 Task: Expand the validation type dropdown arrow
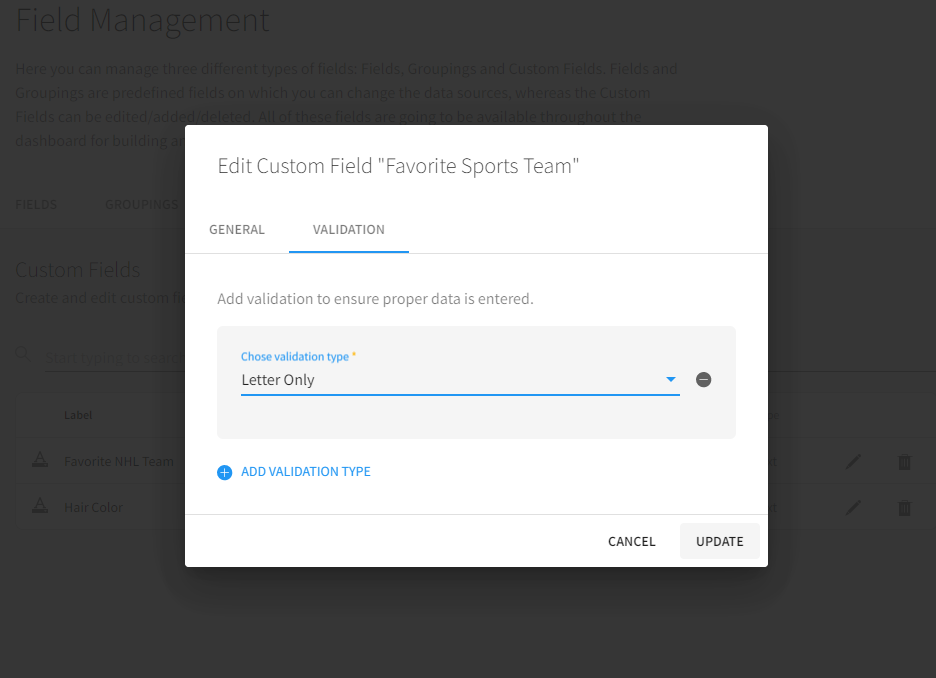pyautogui.click(x=671, y=380)
